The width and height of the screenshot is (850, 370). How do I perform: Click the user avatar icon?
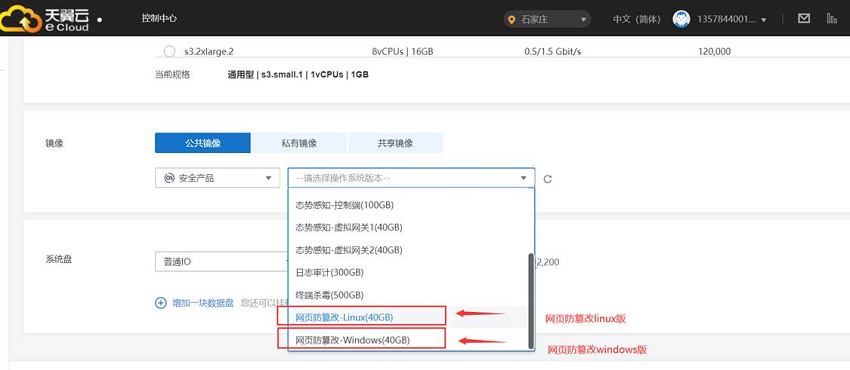681,19
